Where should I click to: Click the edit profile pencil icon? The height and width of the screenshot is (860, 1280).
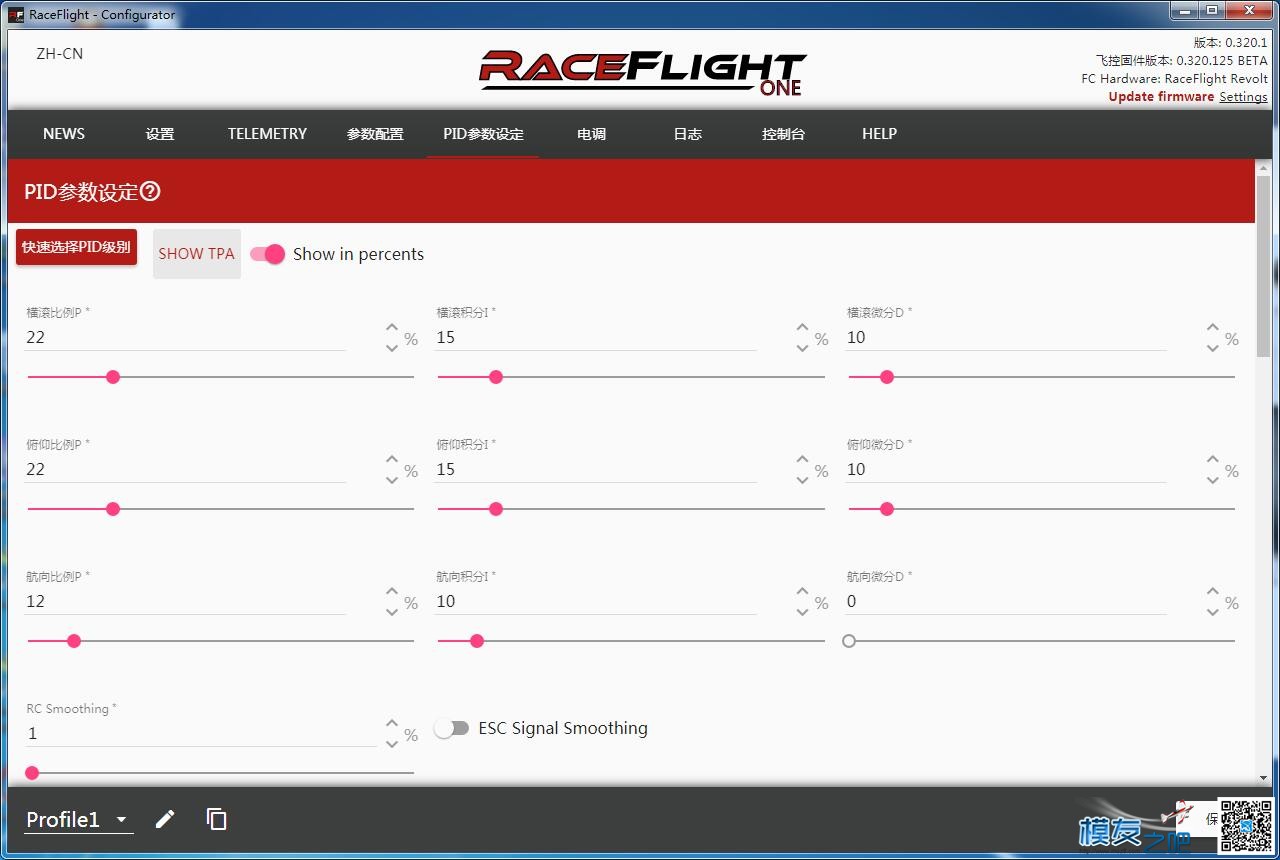(165, 819)
